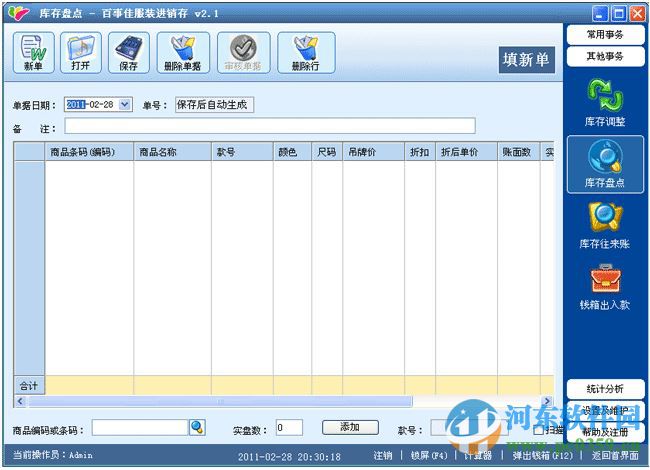The height and width of the screenshot is (470, 650).
Task: Click the 填新单 status label
Action: 526,60
